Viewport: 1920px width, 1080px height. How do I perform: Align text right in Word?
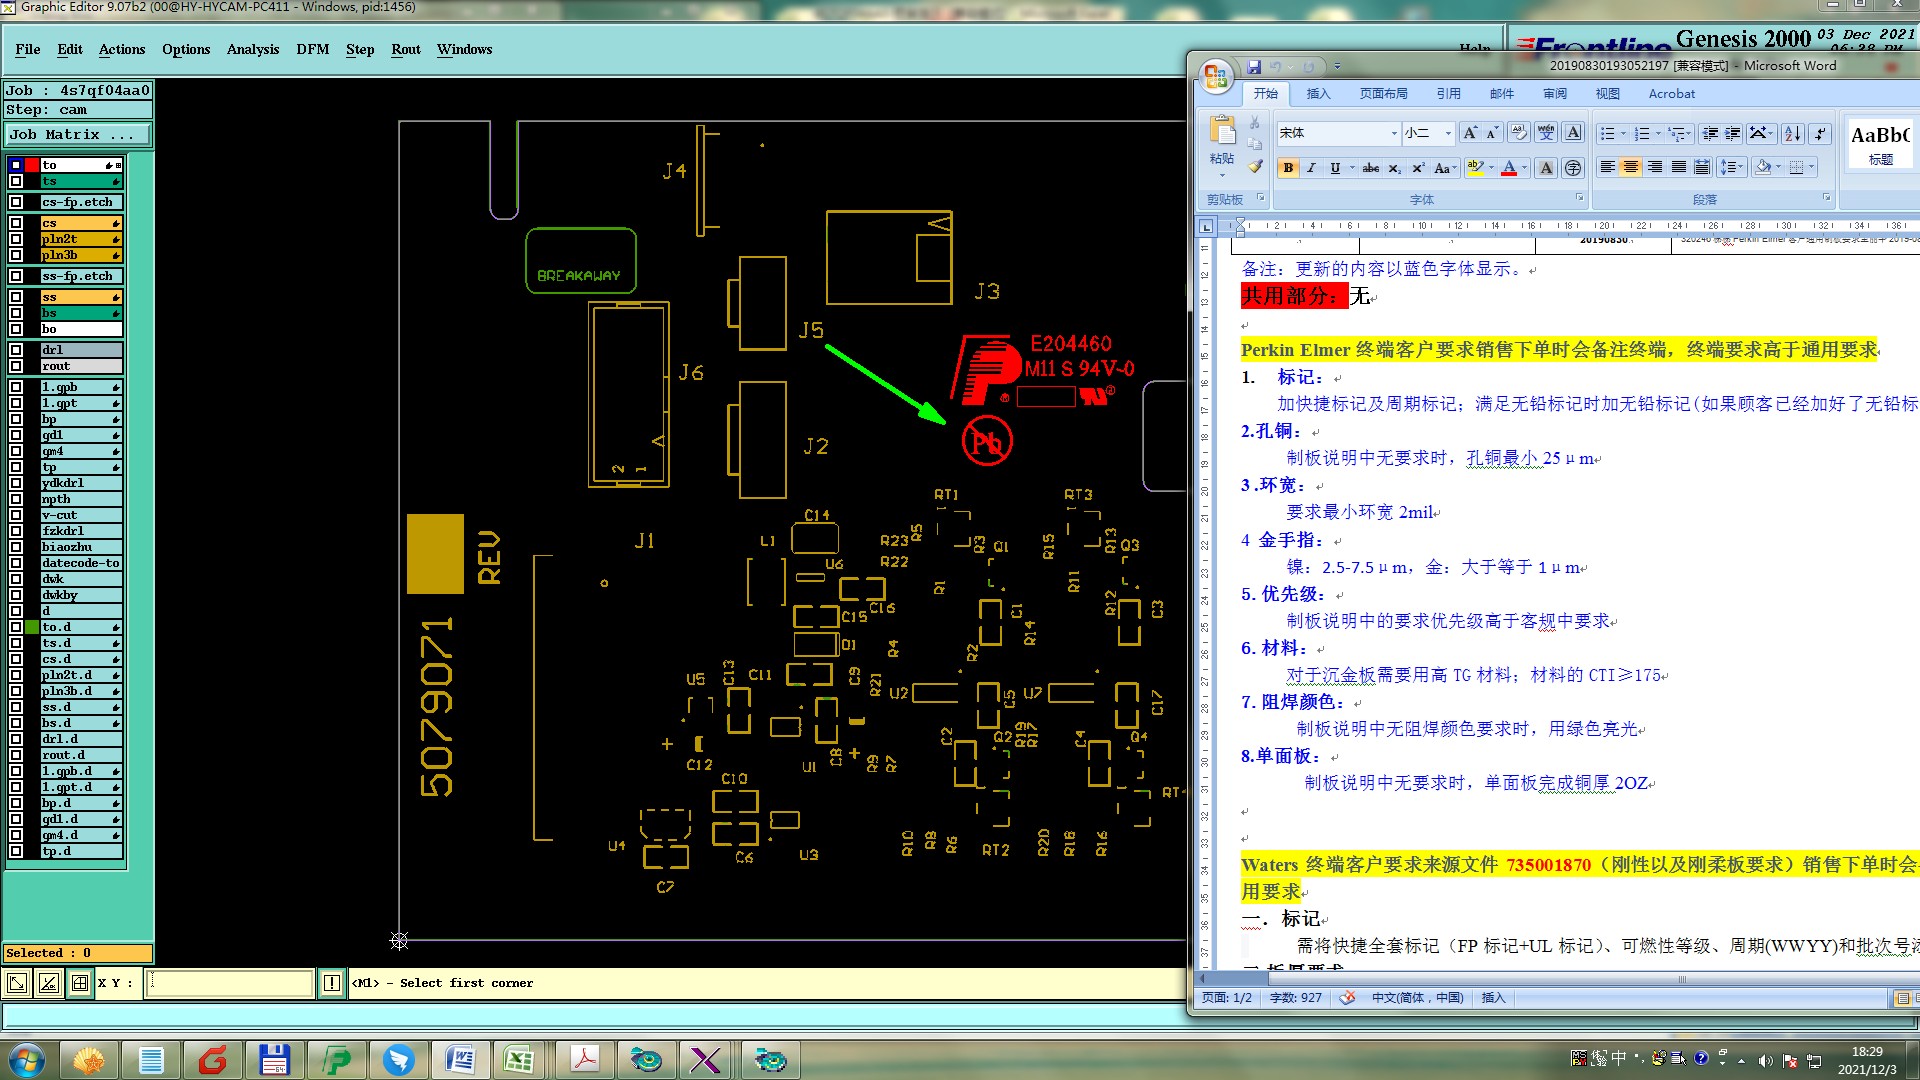[x=1655, y=167]
